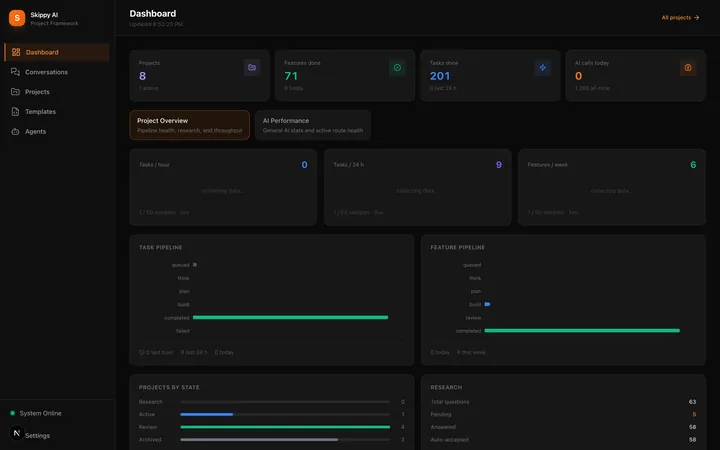
Task: Click the Skippy AI orange logo icon
Action: tap(17, 18)
